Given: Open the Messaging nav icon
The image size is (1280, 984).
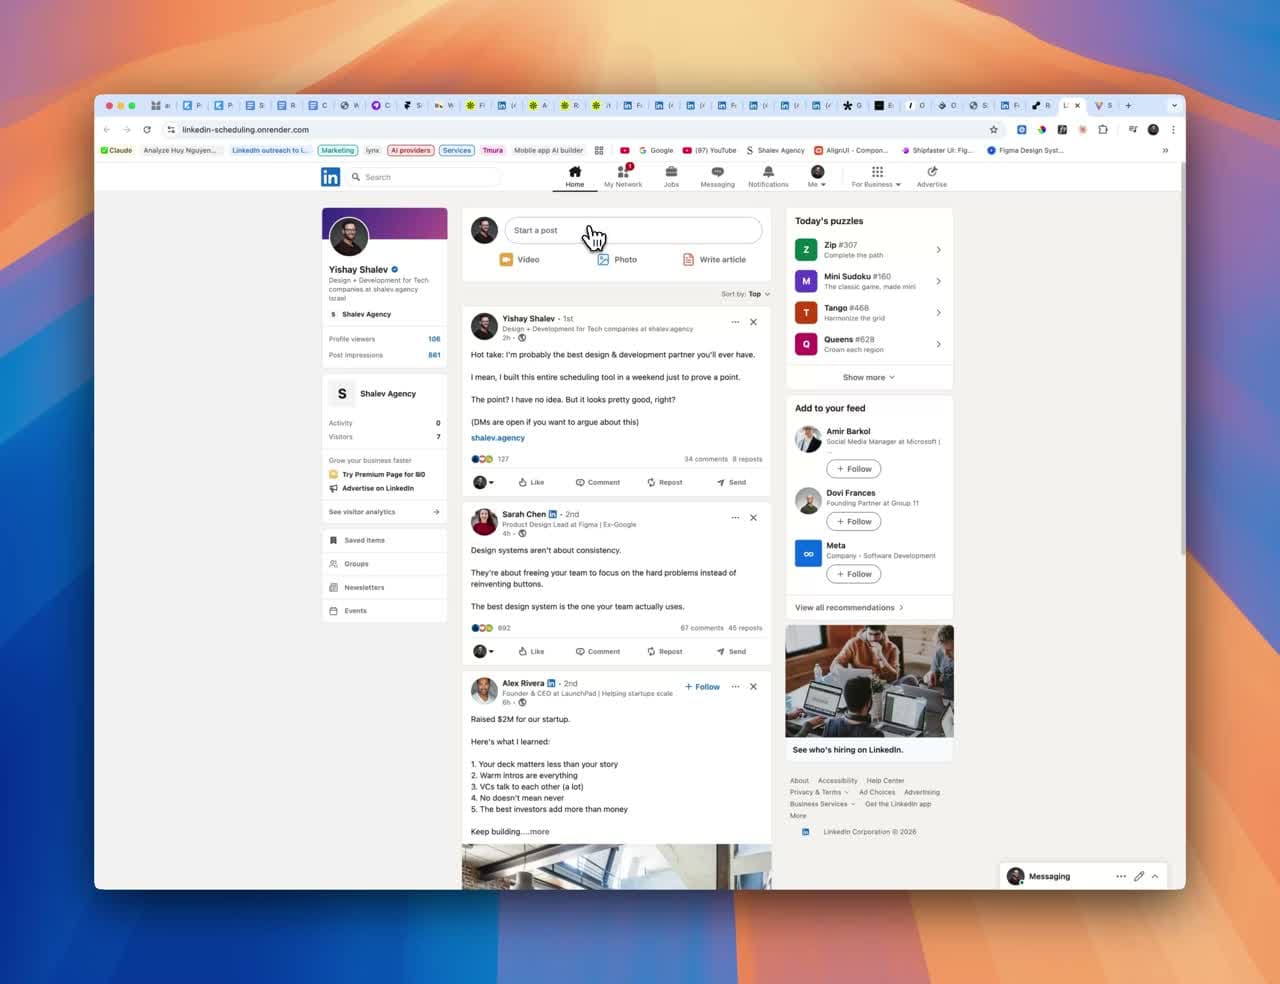Looking at the screenshot, I should 717,177.
